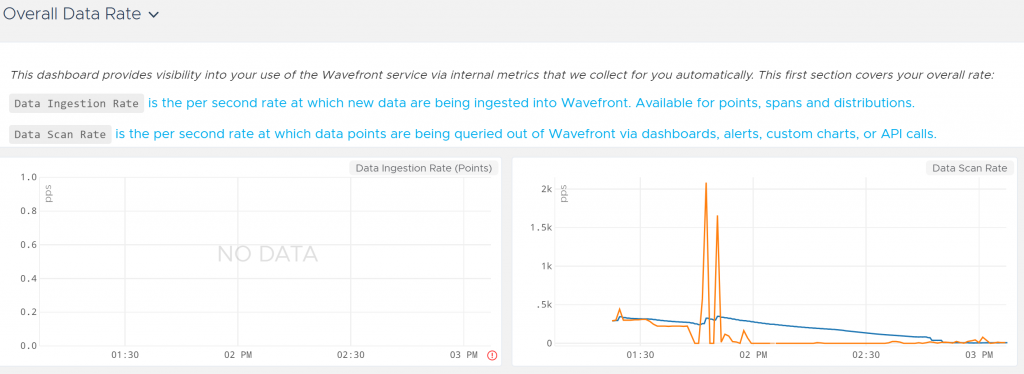Click the Data Scan Rate code tag
Viewport: 1024px width, 374px height.
pyautogui.click(x=60, y=134)
